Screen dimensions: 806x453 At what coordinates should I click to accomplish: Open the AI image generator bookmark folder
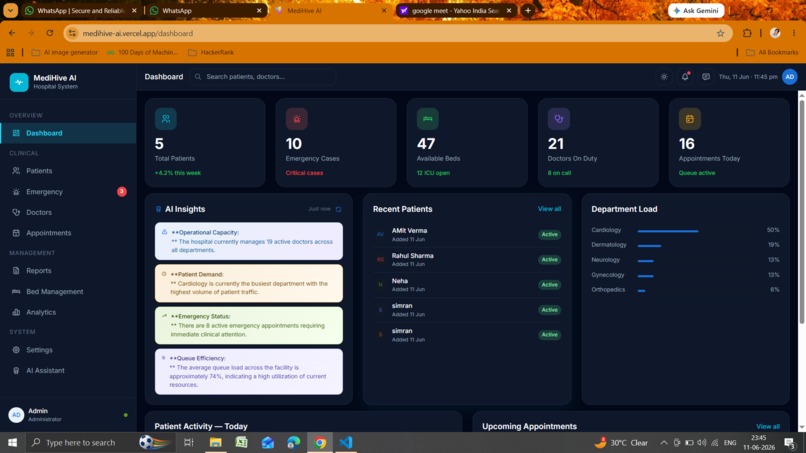pyautogui.click(x=64, y=52)
